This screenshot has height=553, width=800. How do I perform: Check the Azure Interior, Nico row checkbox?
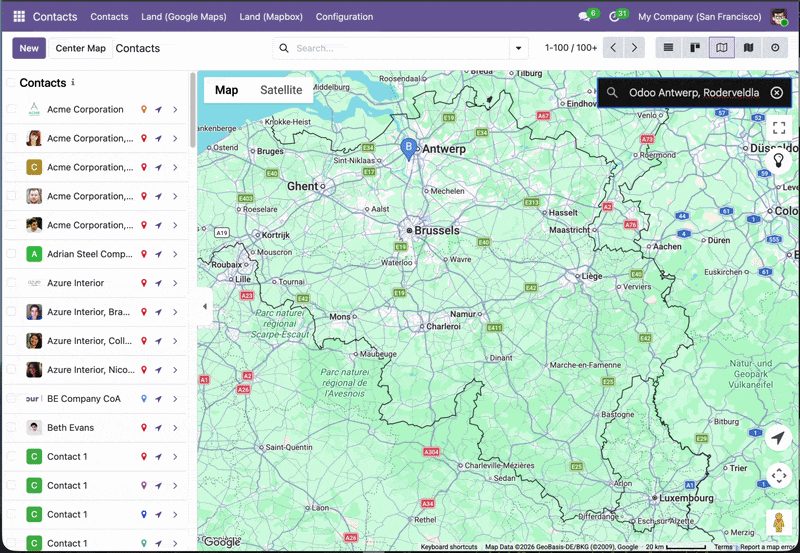[x=11, y=369]
